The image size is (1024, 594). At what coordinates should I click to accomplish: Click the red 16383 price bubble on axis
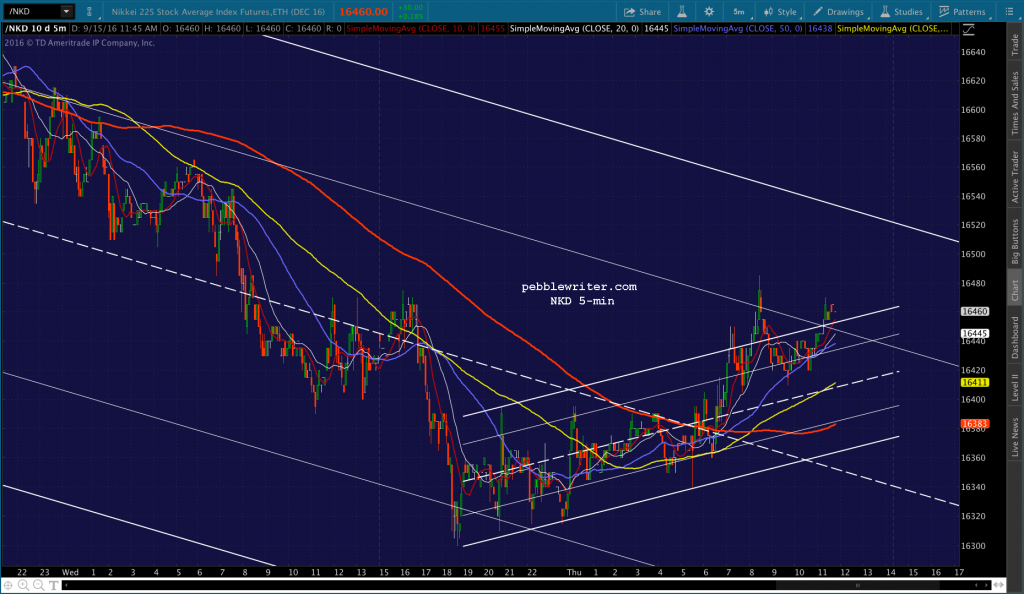(x=974, y=424)
